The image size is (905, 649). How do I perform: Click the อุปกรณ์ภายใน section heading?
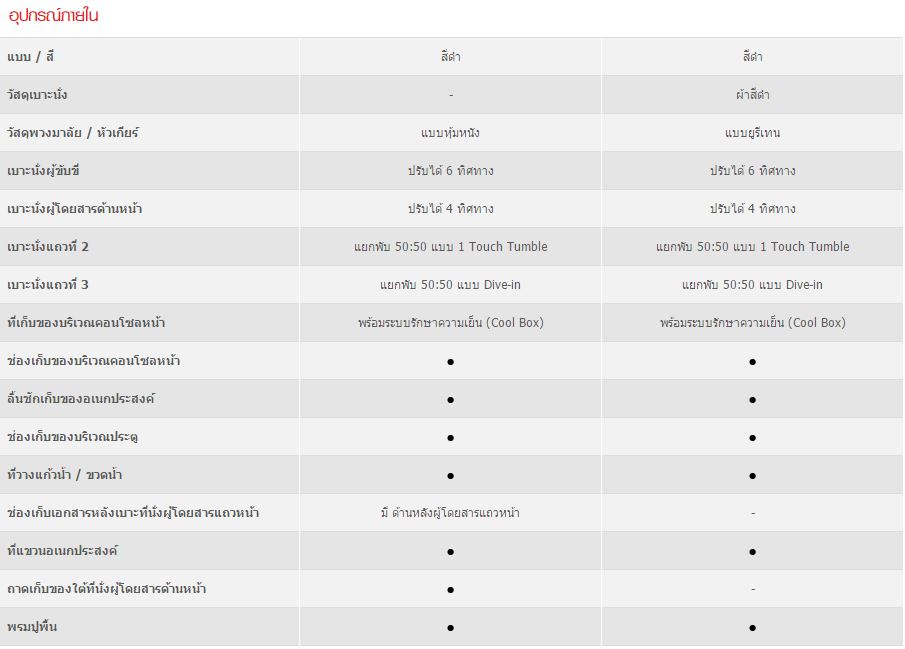pyautogui.click(x=53, y=16)
